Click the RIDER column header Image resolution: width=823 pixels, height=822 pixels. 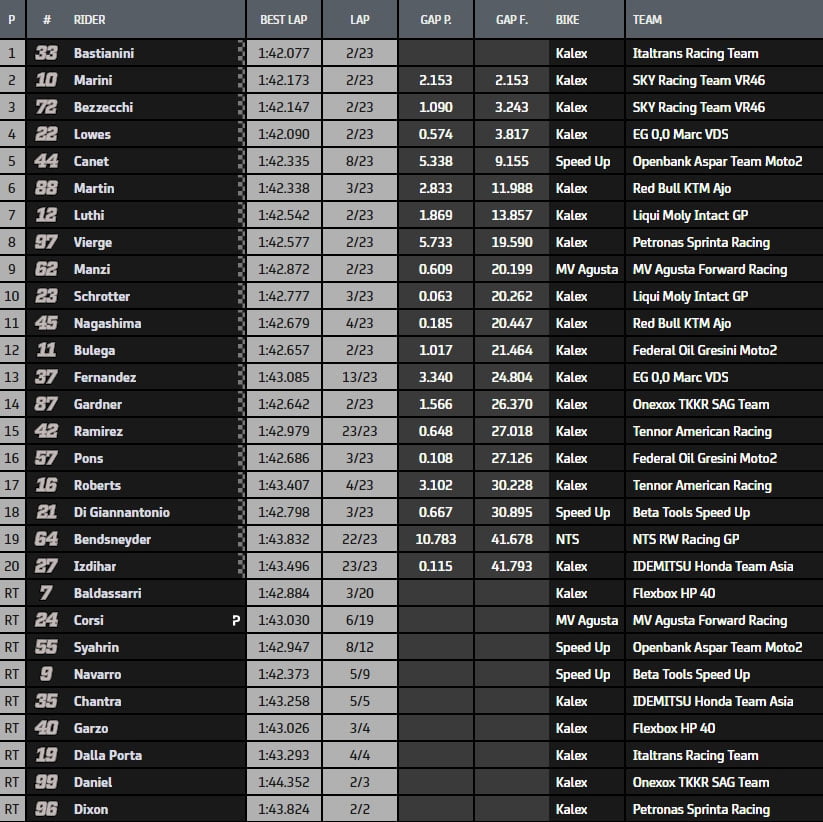point(90,19)
